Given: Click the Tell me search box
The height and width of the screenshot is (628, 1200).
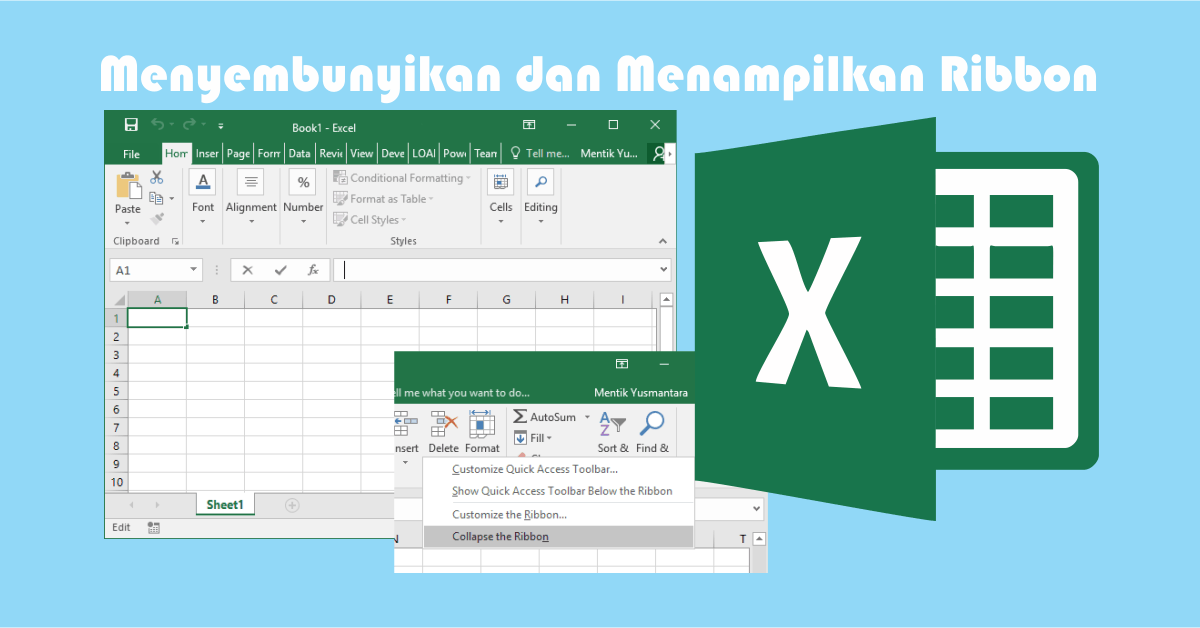Looking at the screenshot, I should pyautogui.click(x=540, y=154).
